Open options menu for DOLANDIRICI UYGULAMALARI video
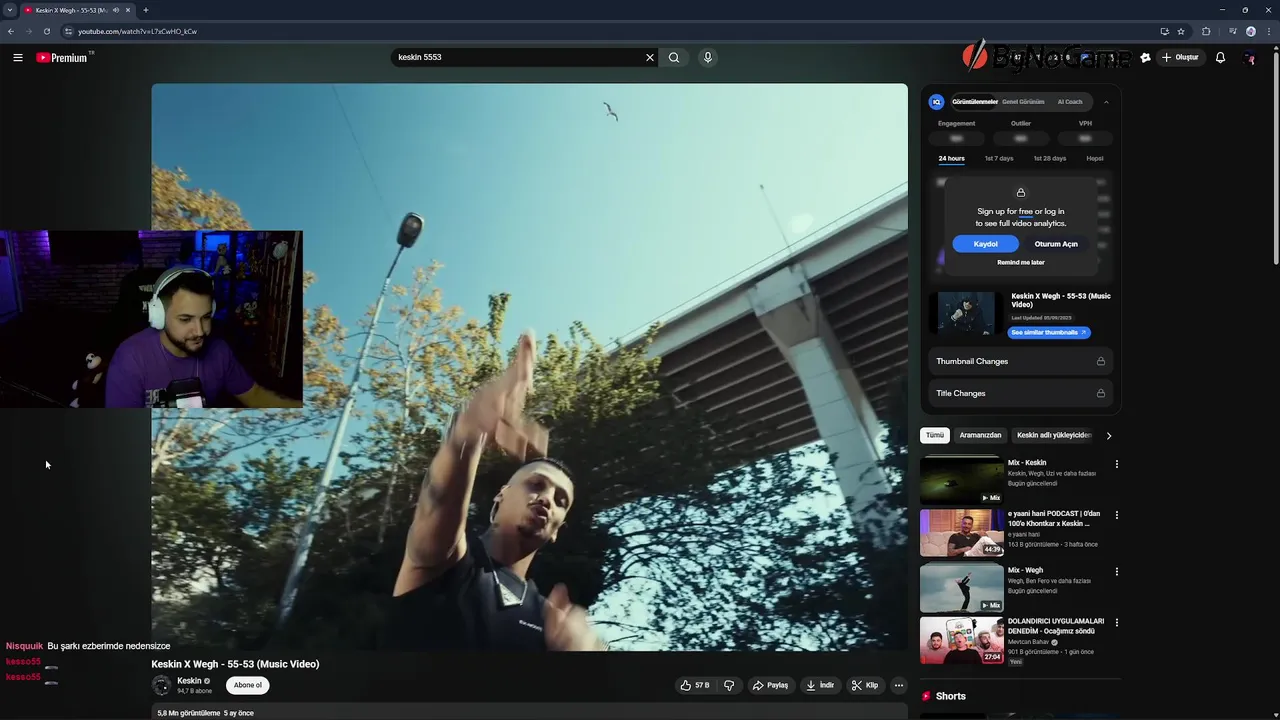Image resolution: width=1280 pixels, height=720 pixels. [1116, 622]
